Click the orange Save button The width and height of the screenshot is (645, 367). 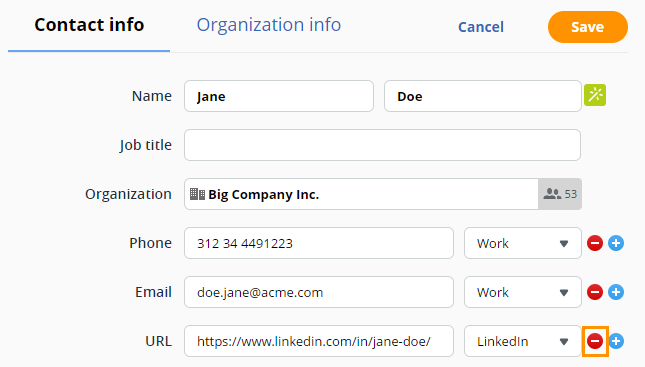[588, 27]
